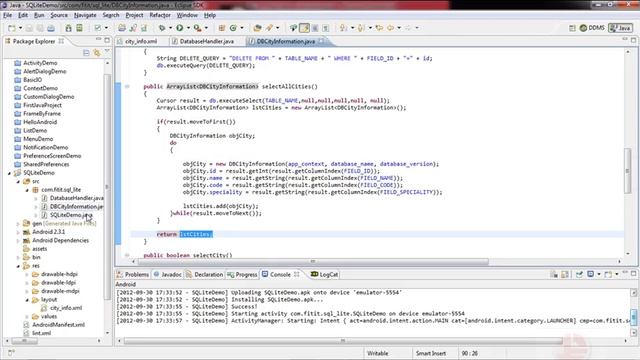Open the Refactor menu
The height and width of the screenshot is (360, 640).
point(160,15)
